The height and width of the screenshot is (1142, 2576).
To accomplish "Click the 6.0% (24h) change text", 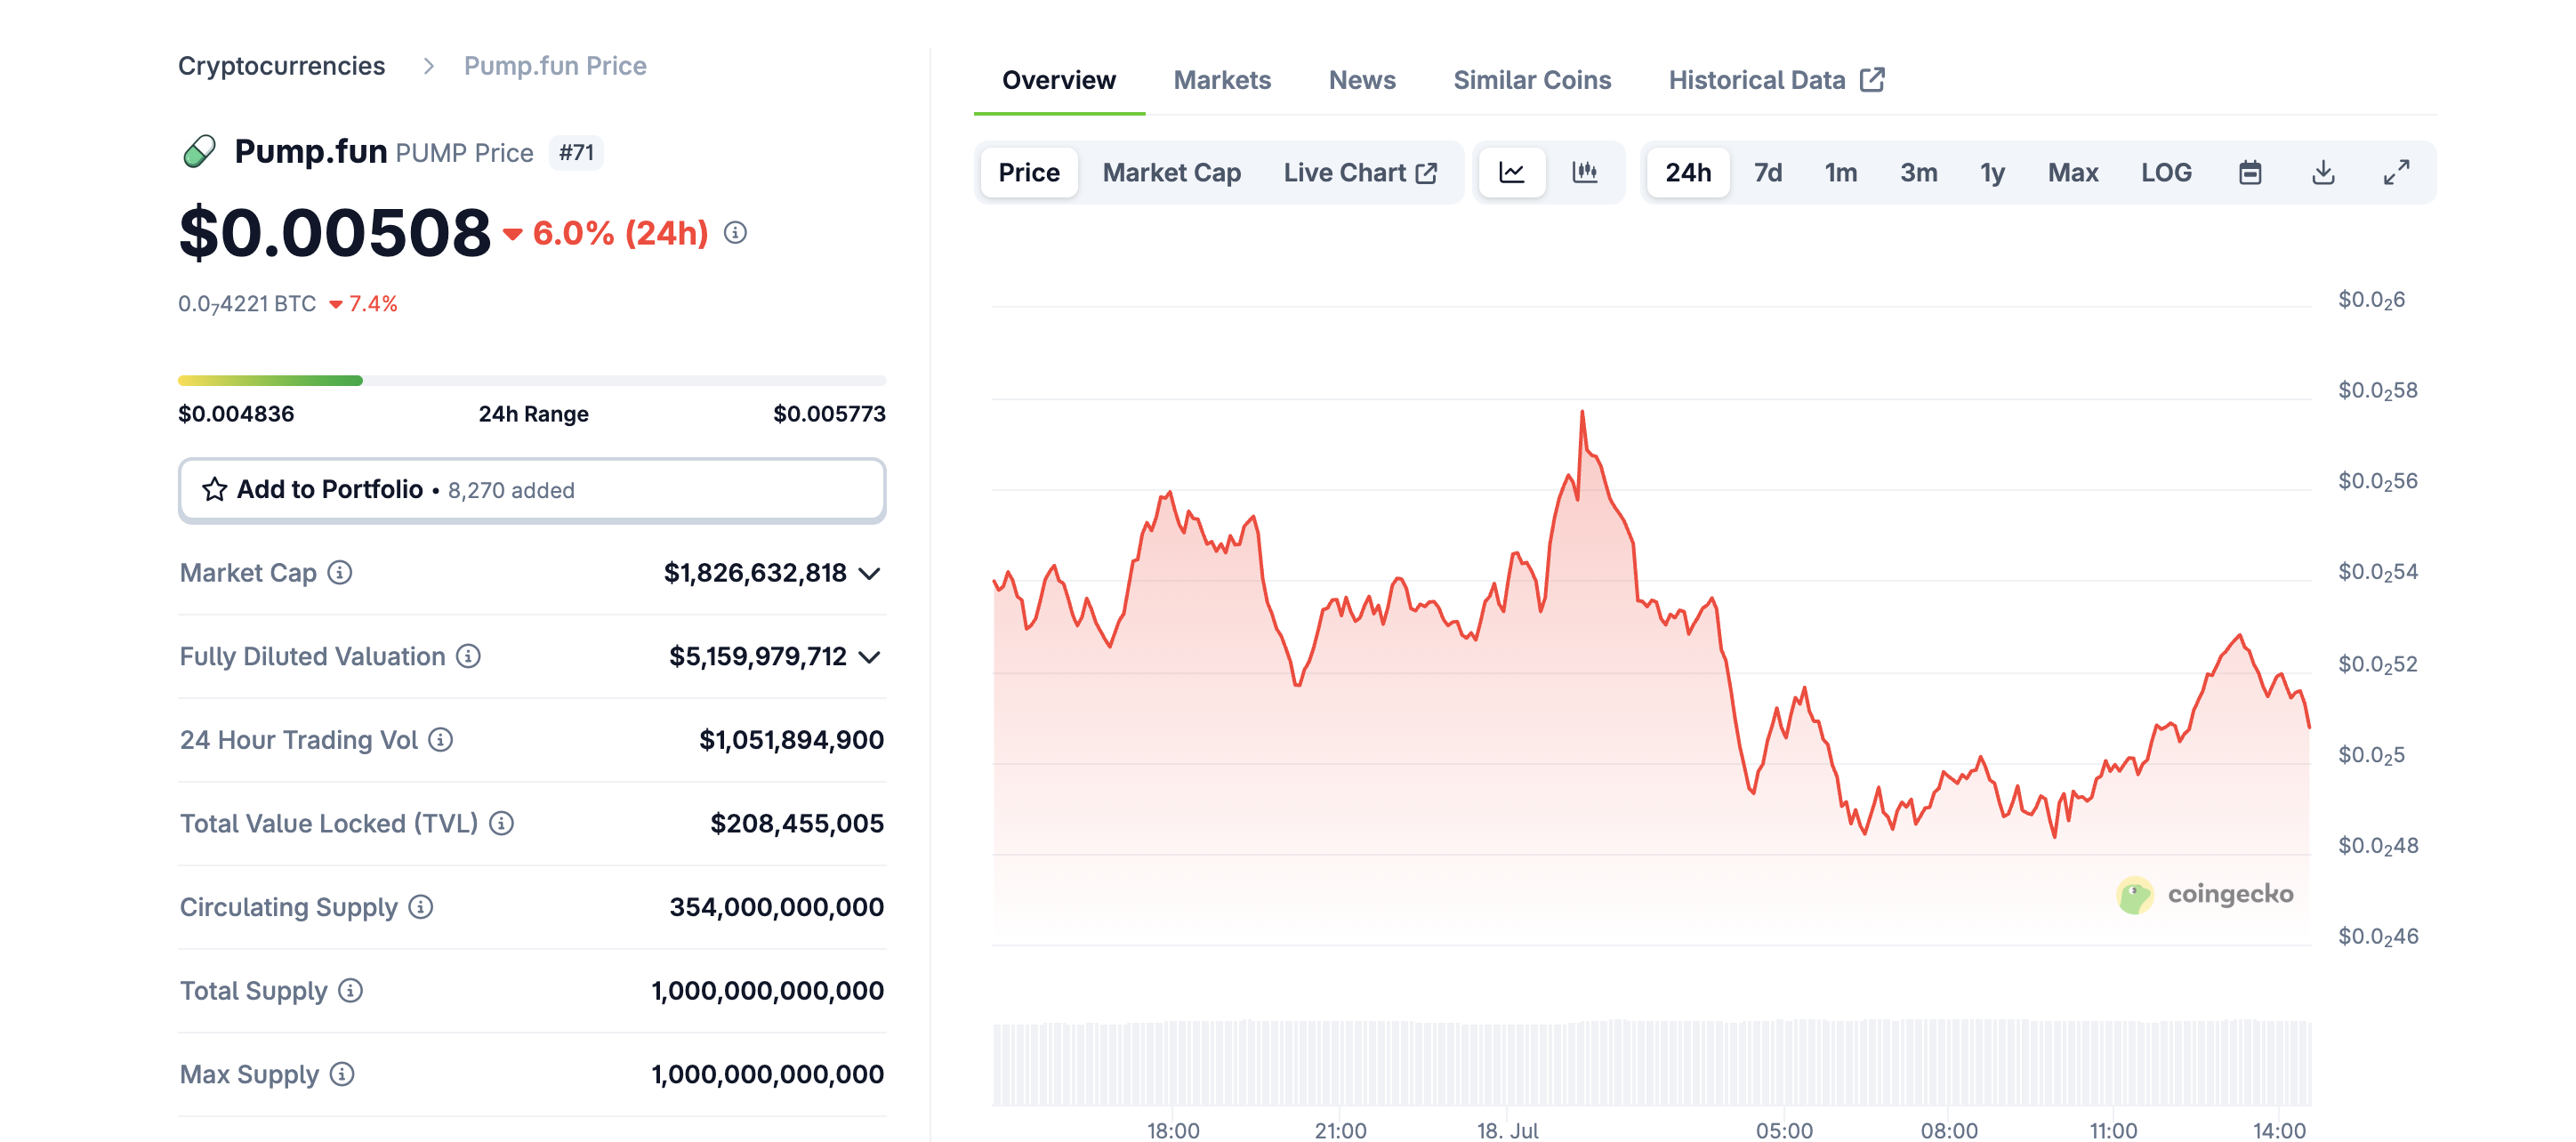I will point(620,233).
